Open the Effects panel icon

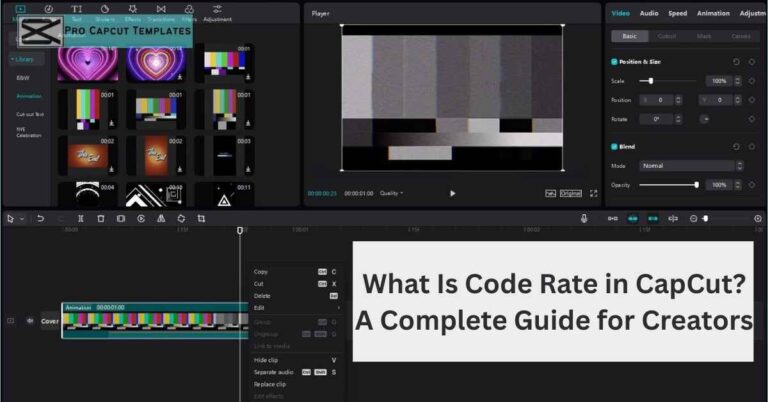(x=133, y=9)
